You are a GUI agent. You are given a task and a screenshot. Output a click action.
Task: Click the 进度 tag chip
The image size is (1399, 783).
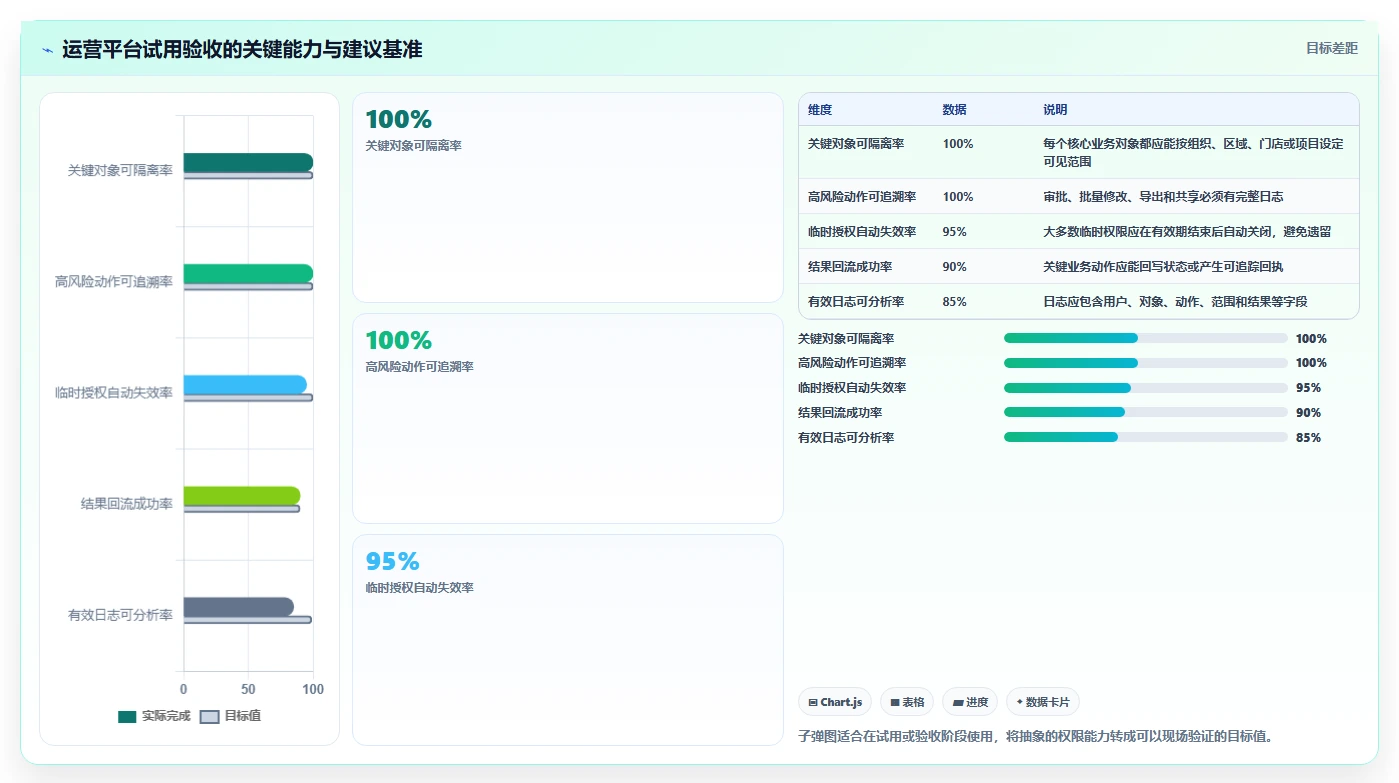coord(970,702)
